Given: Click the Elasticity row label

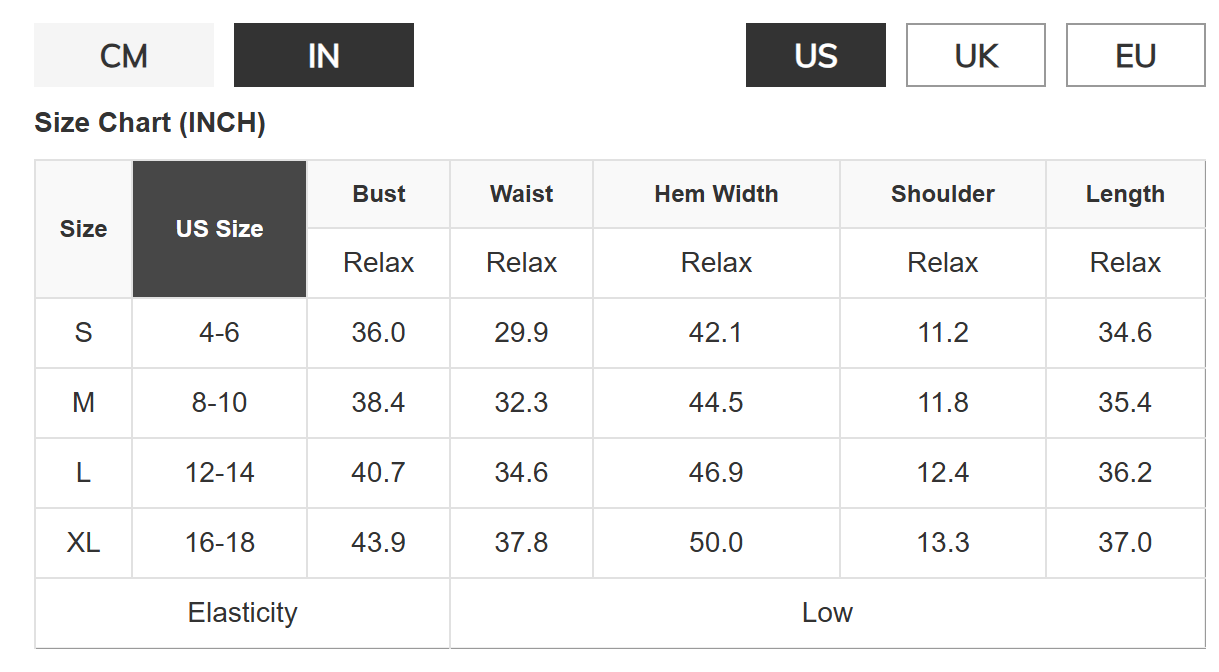Looking at the screenshot, I should [242, 613].
